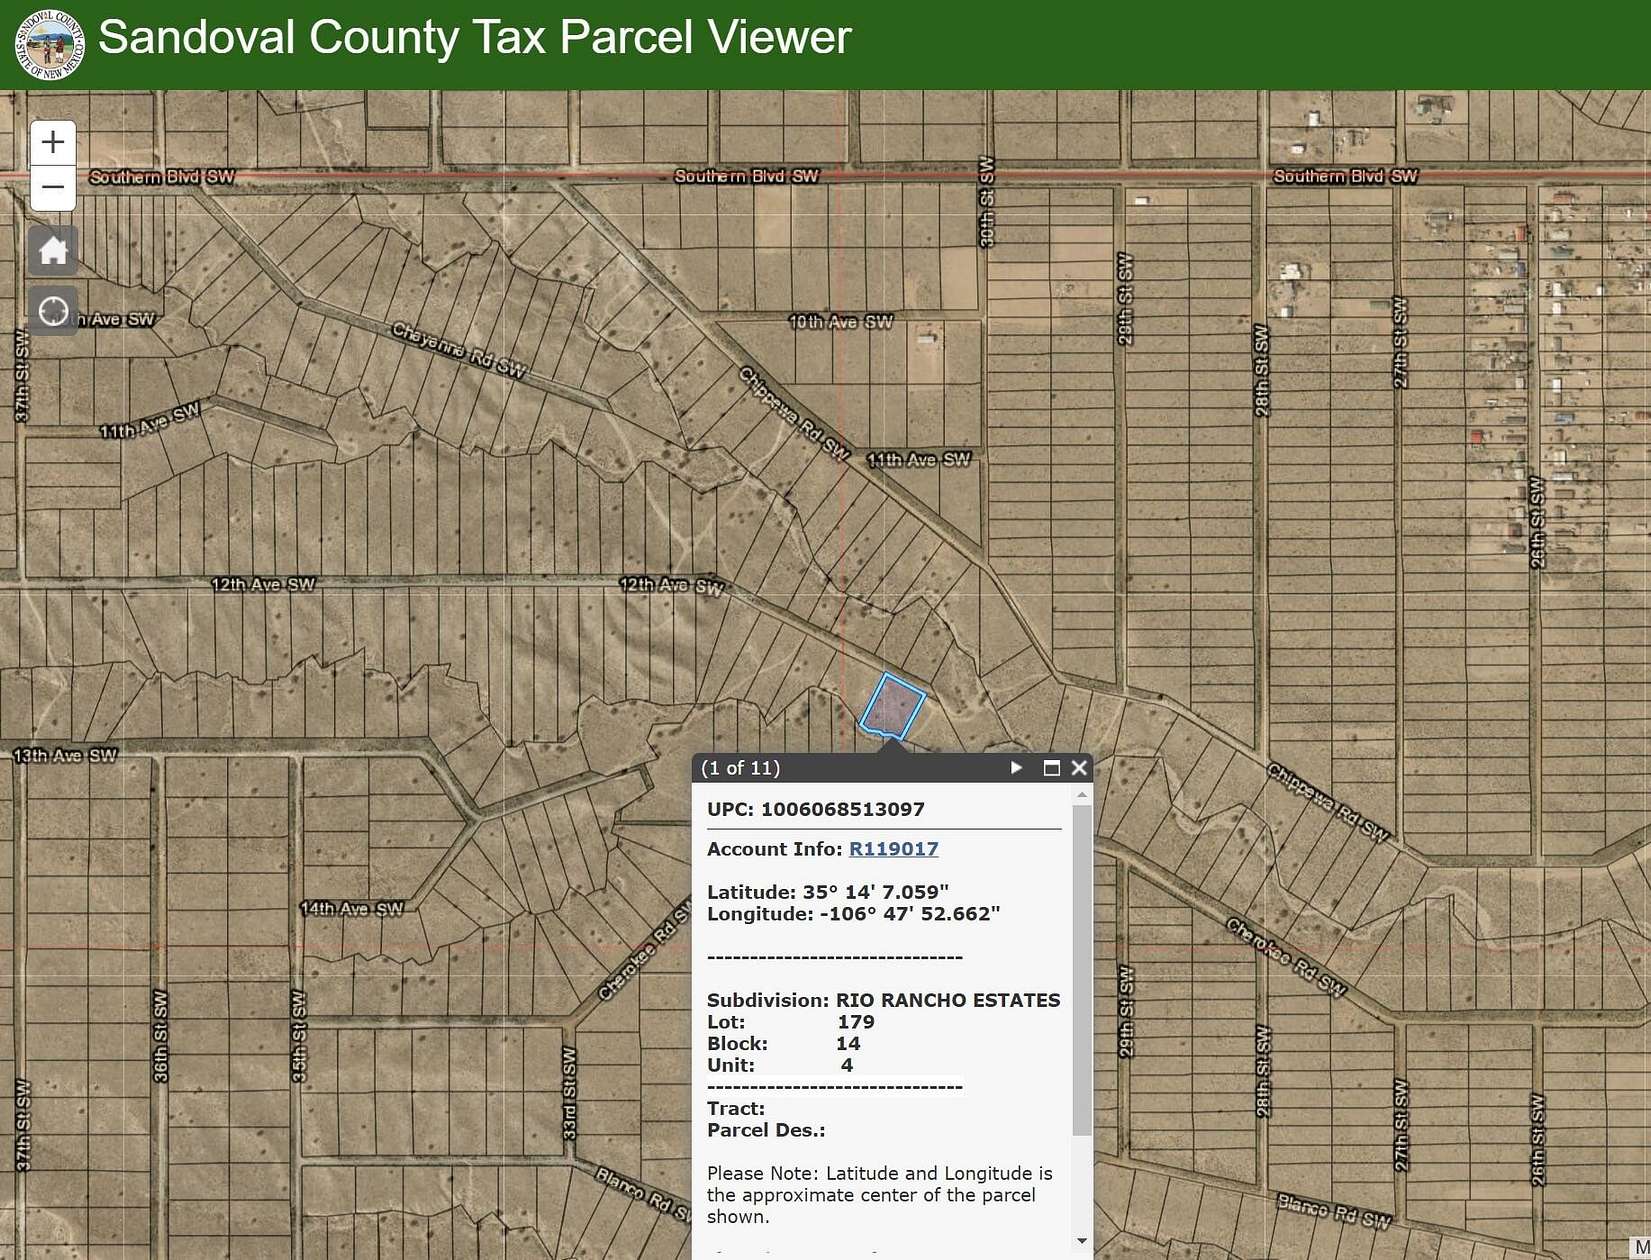Click the Zoom In plus icon
The width and height of the screenshot is (1651, 1260).
52,142
